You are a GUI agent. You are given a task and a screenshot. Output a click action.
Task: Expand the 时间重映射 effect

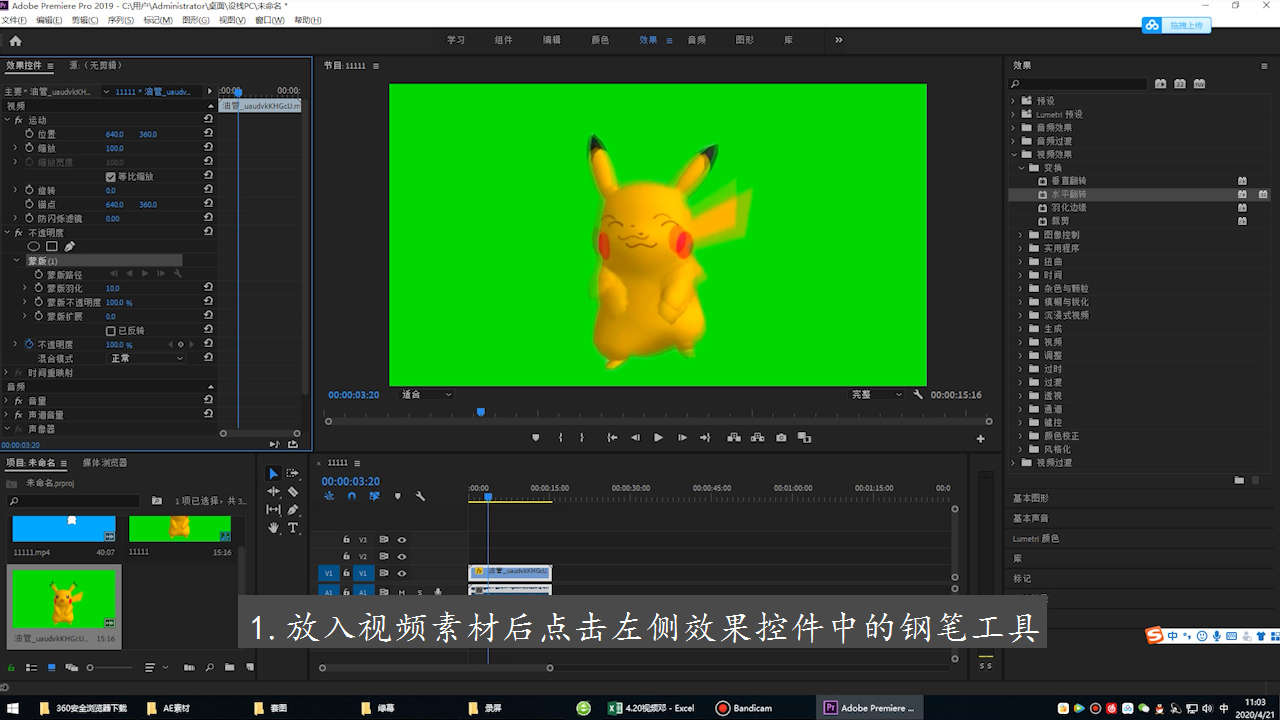[x=7, y=372]
